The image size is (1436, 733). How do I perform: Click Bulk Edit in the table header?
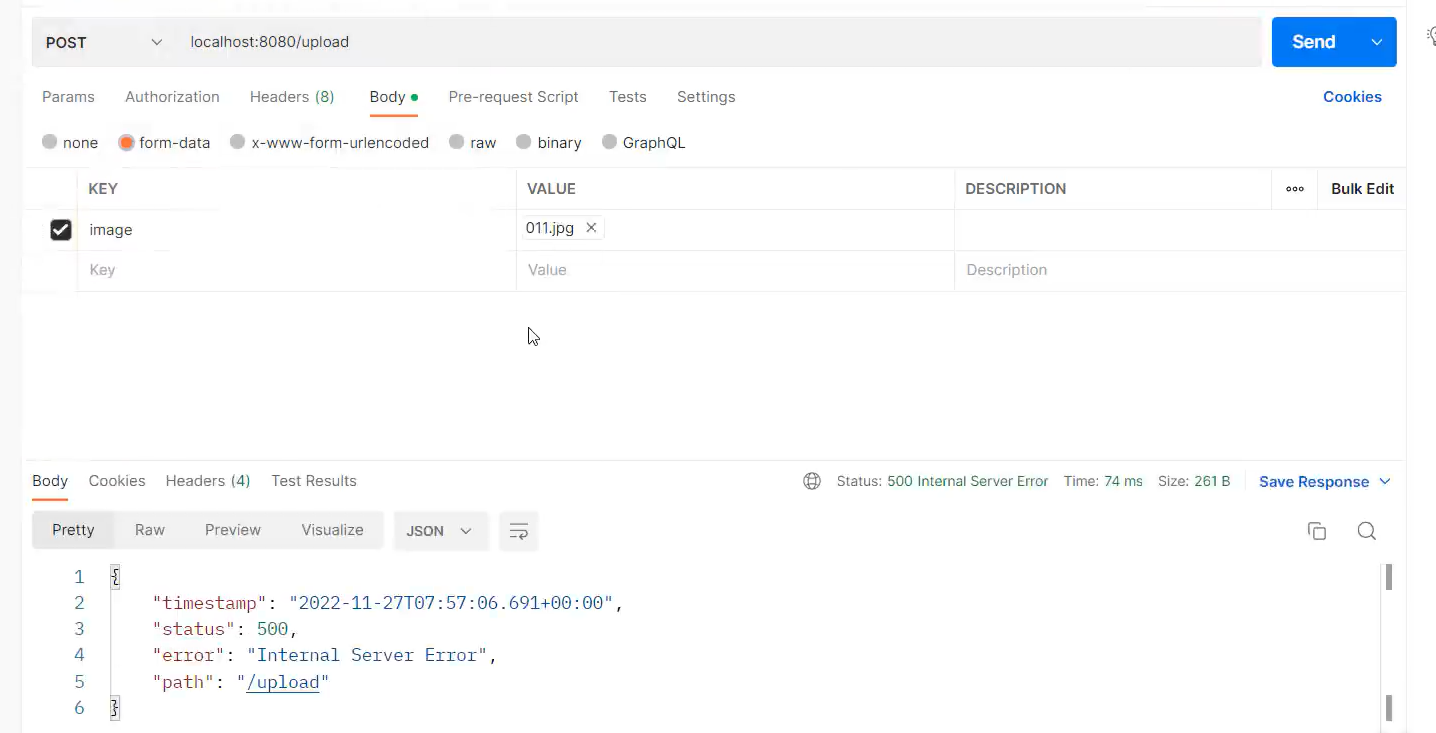pyautogui.click(x=1362, y=189)
